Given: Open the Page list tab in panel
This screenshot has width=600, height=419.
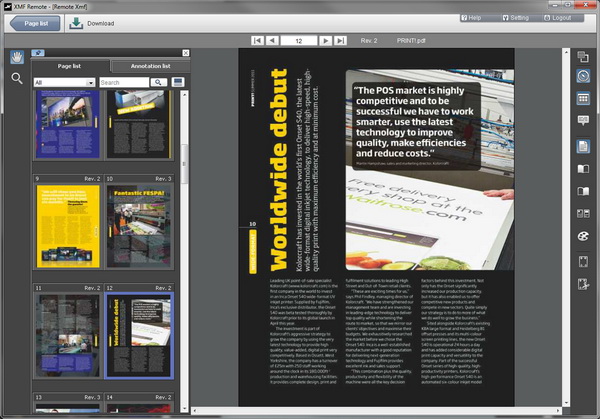Looking at the screenshot, I should (x=70, y=66).
